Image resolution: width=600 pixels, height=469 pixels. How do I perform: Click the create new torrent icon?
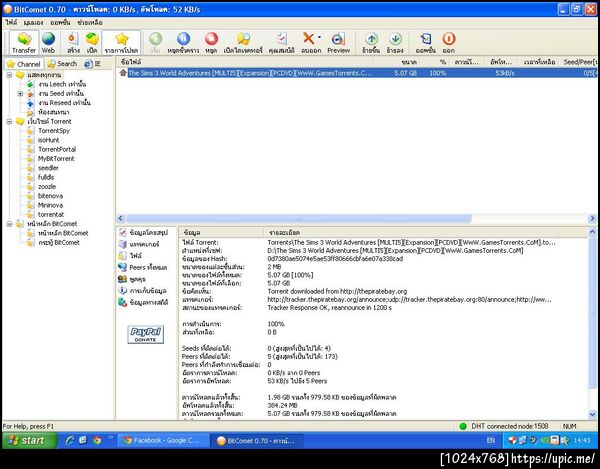pos(73,43)
